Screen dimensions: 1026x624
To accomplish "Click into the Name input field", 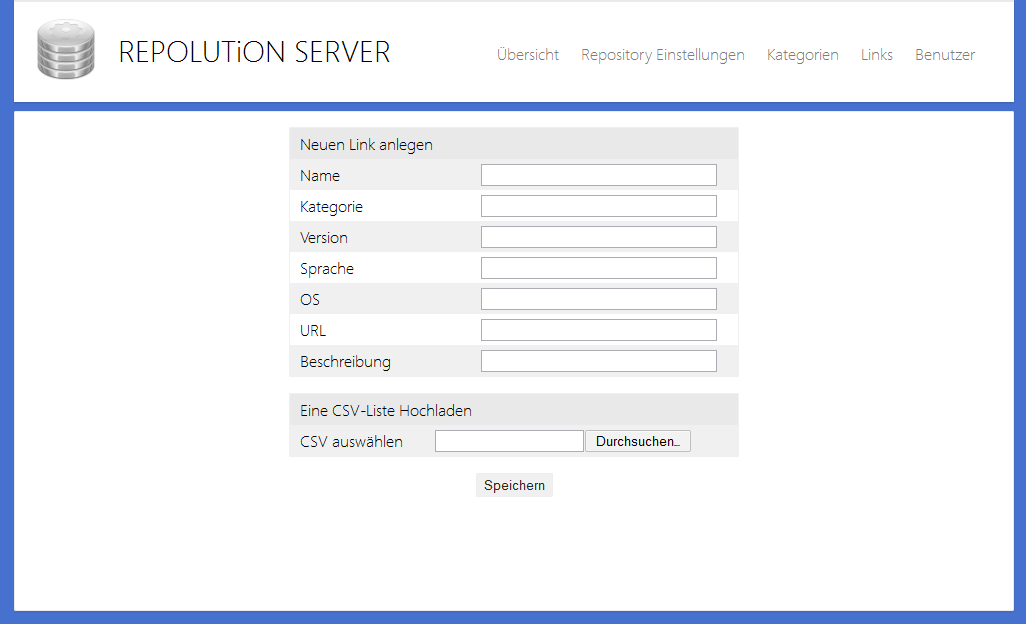I will tap(598, 174).
